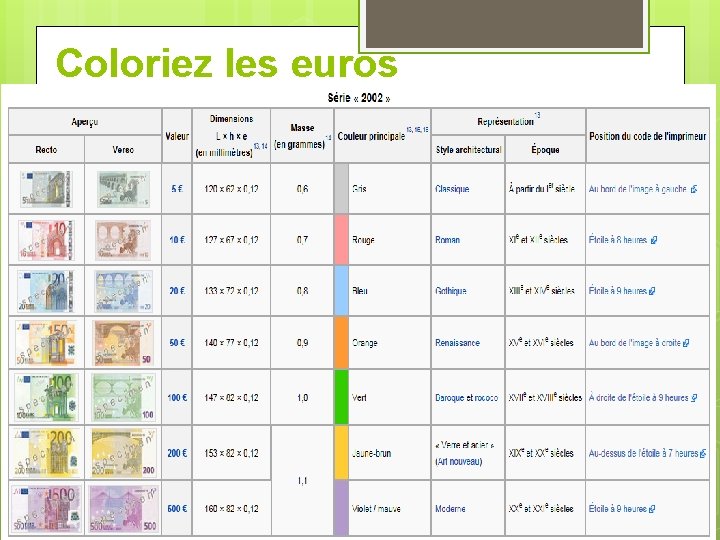Click 'Au-dessus de l'étoile à 7 heures' link
The image size is (720, 540).
click(647, 453)
